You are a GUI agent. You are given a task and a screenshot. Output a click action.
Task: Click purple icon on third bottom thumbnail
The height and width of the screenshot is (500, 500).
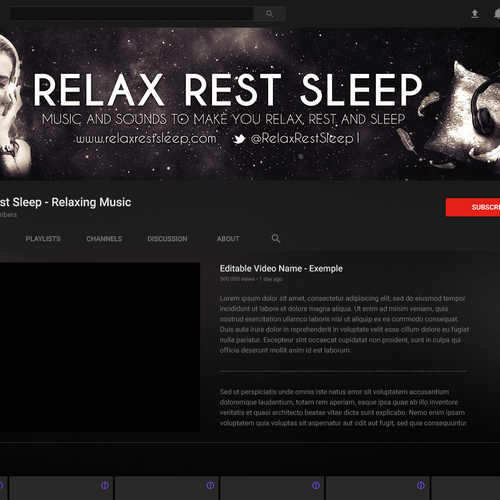tap(315, 486)
